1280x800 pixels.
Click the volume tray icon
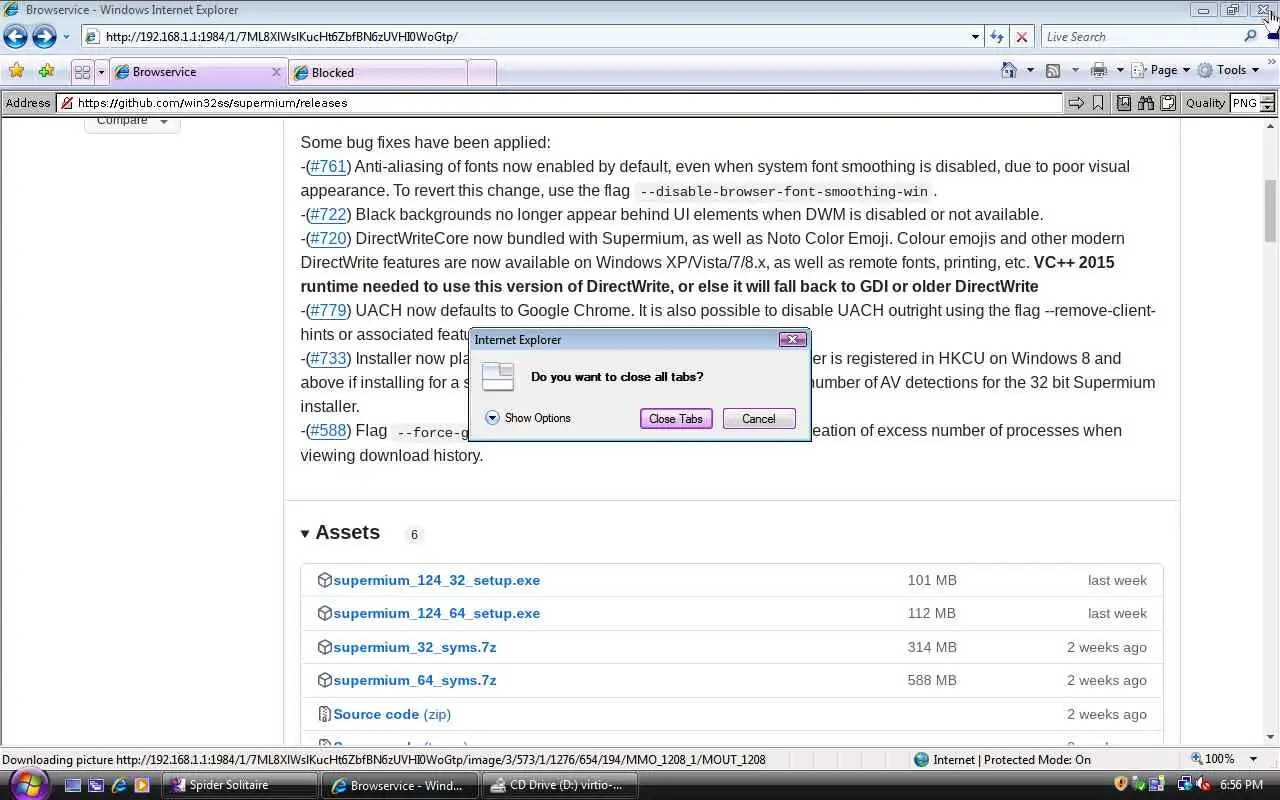click(x=1202, y=785)
